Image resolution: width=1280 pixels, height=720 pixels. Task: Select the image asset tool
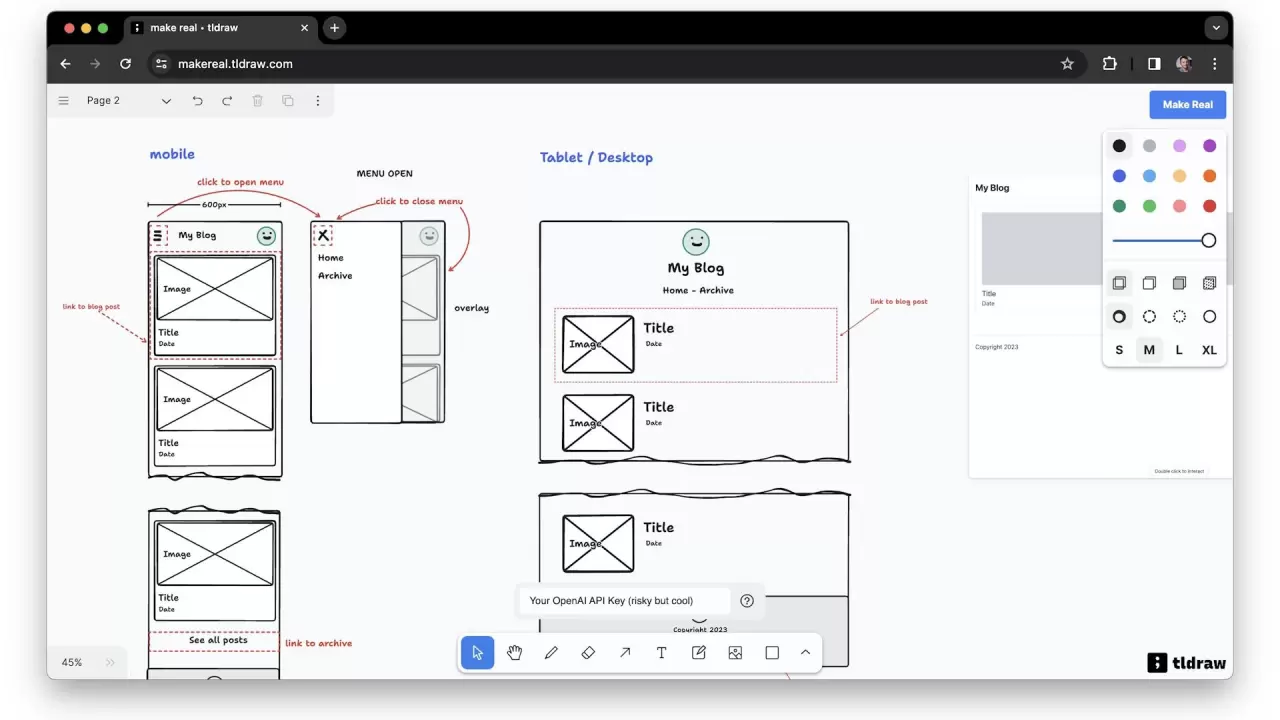(735, 653)
